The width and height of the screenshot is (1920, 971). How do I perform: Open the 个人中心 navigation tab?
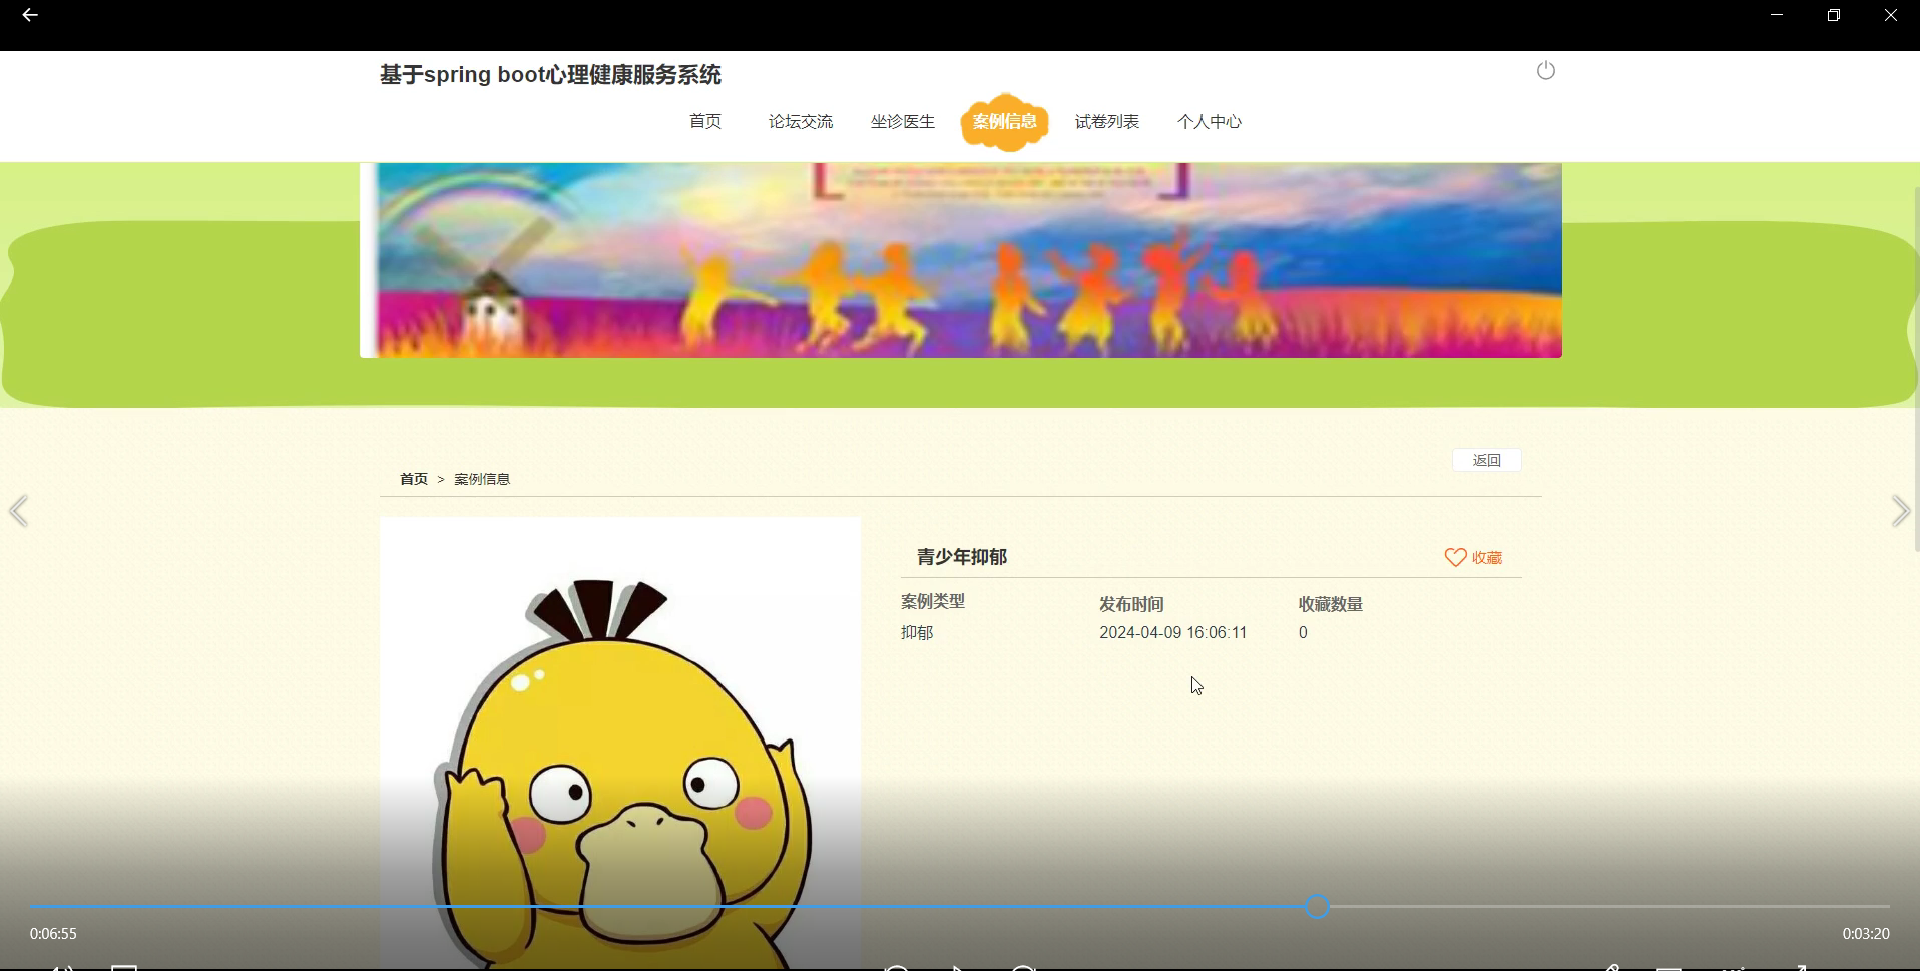click(x=1209, y=121)
